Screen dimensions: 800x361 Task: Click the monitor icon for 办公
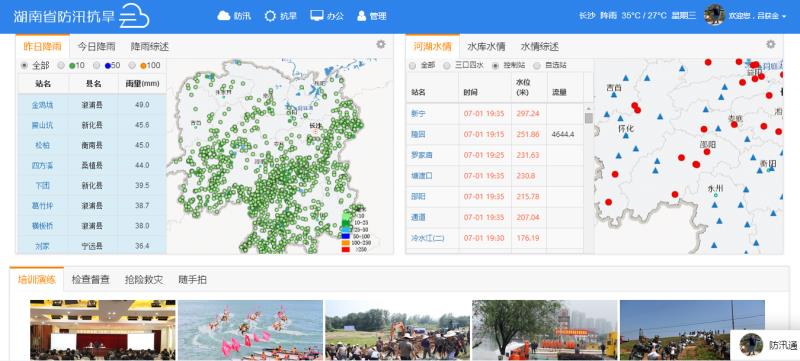pos(317,16)
